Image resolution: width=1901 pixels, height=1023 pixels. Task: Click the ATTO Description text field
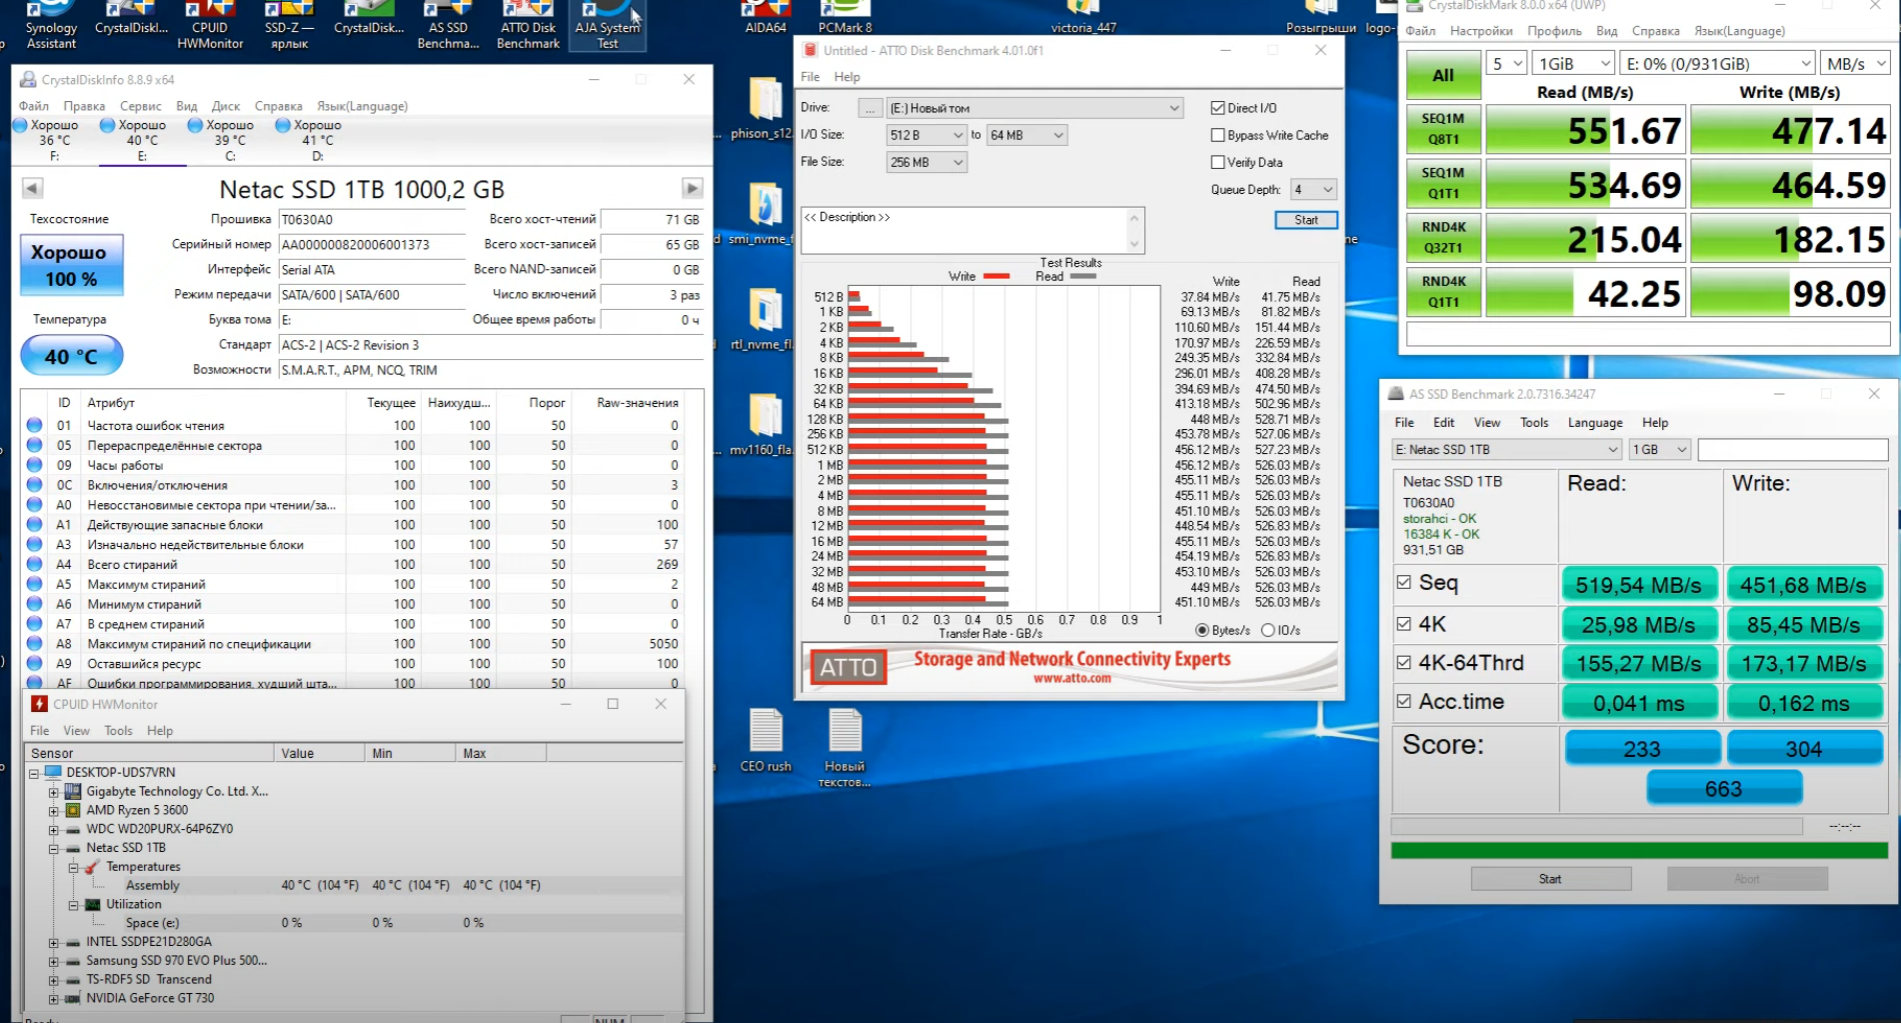(963, 230)
